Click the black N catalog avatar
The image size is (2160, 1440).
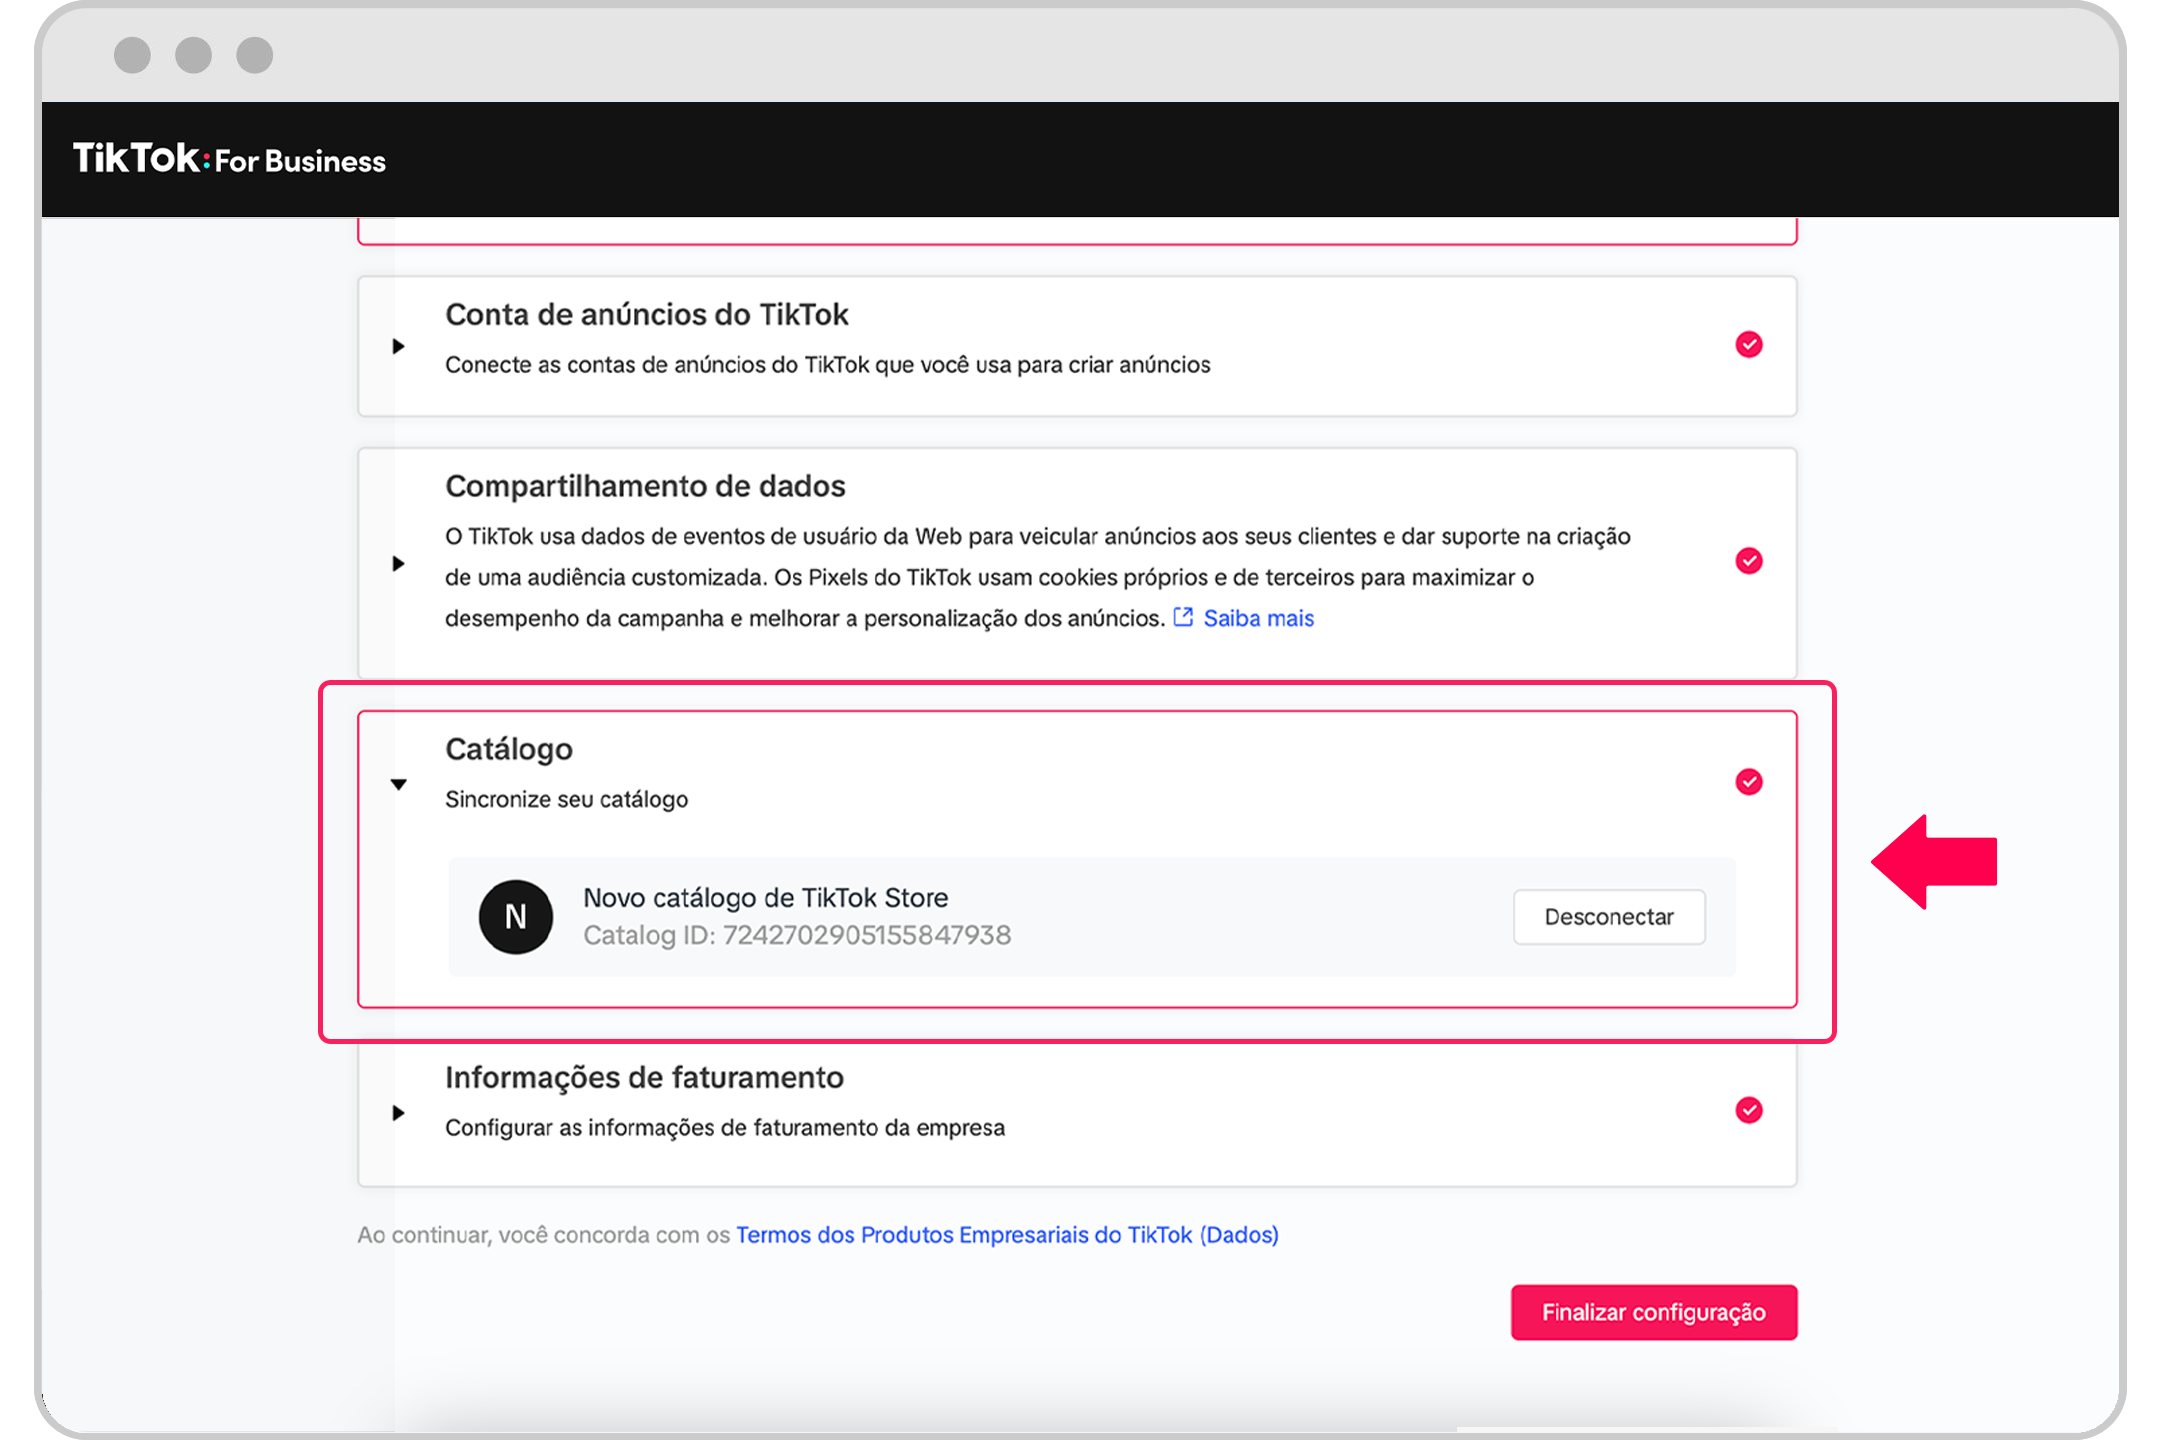click(515, 916)
